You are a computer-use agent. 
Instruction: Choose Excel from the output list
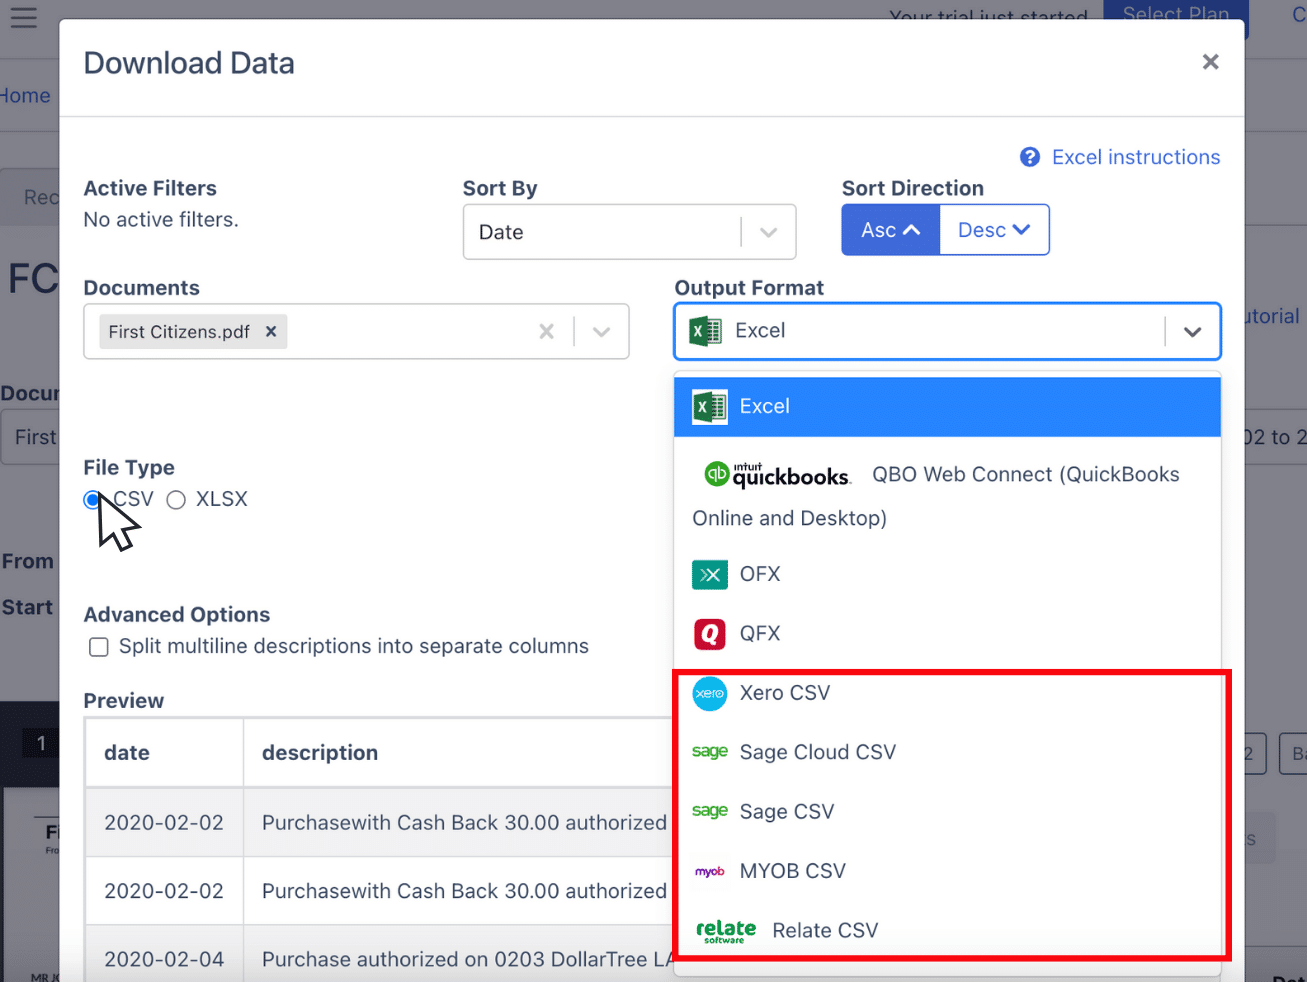click(x=947, y=407)
